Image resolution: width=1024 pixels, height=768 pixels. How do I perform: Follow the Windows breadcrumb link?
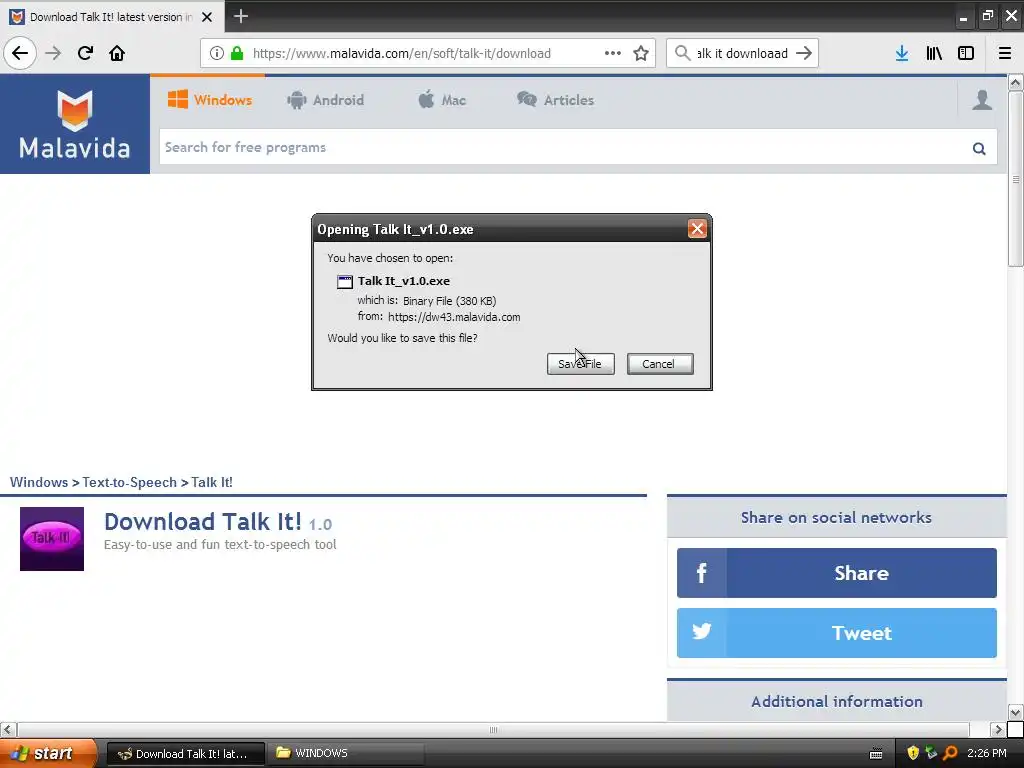point(39,482)
